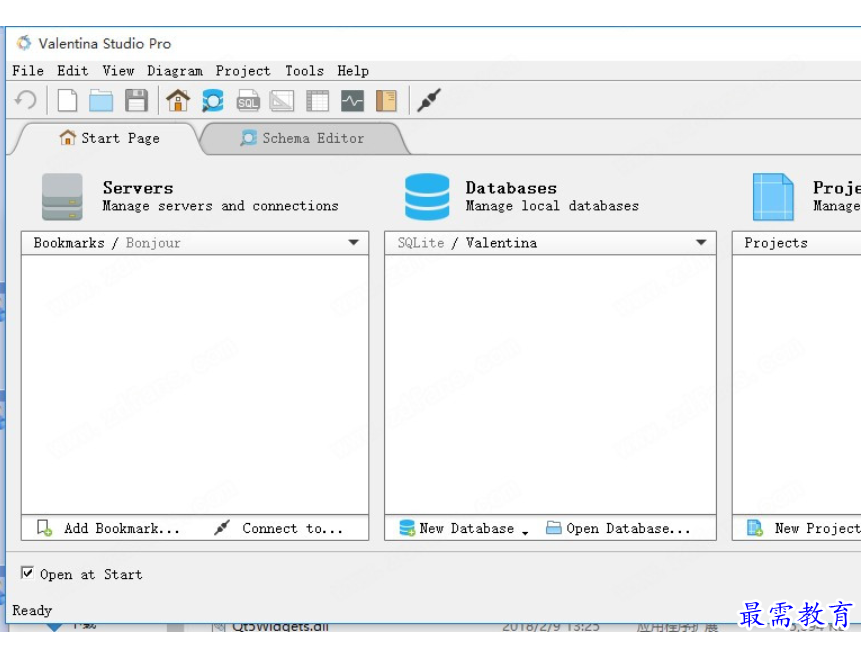861x646 pixels.
Task: Toggle the Open at Start checkbox
Action: coord(27,573)
